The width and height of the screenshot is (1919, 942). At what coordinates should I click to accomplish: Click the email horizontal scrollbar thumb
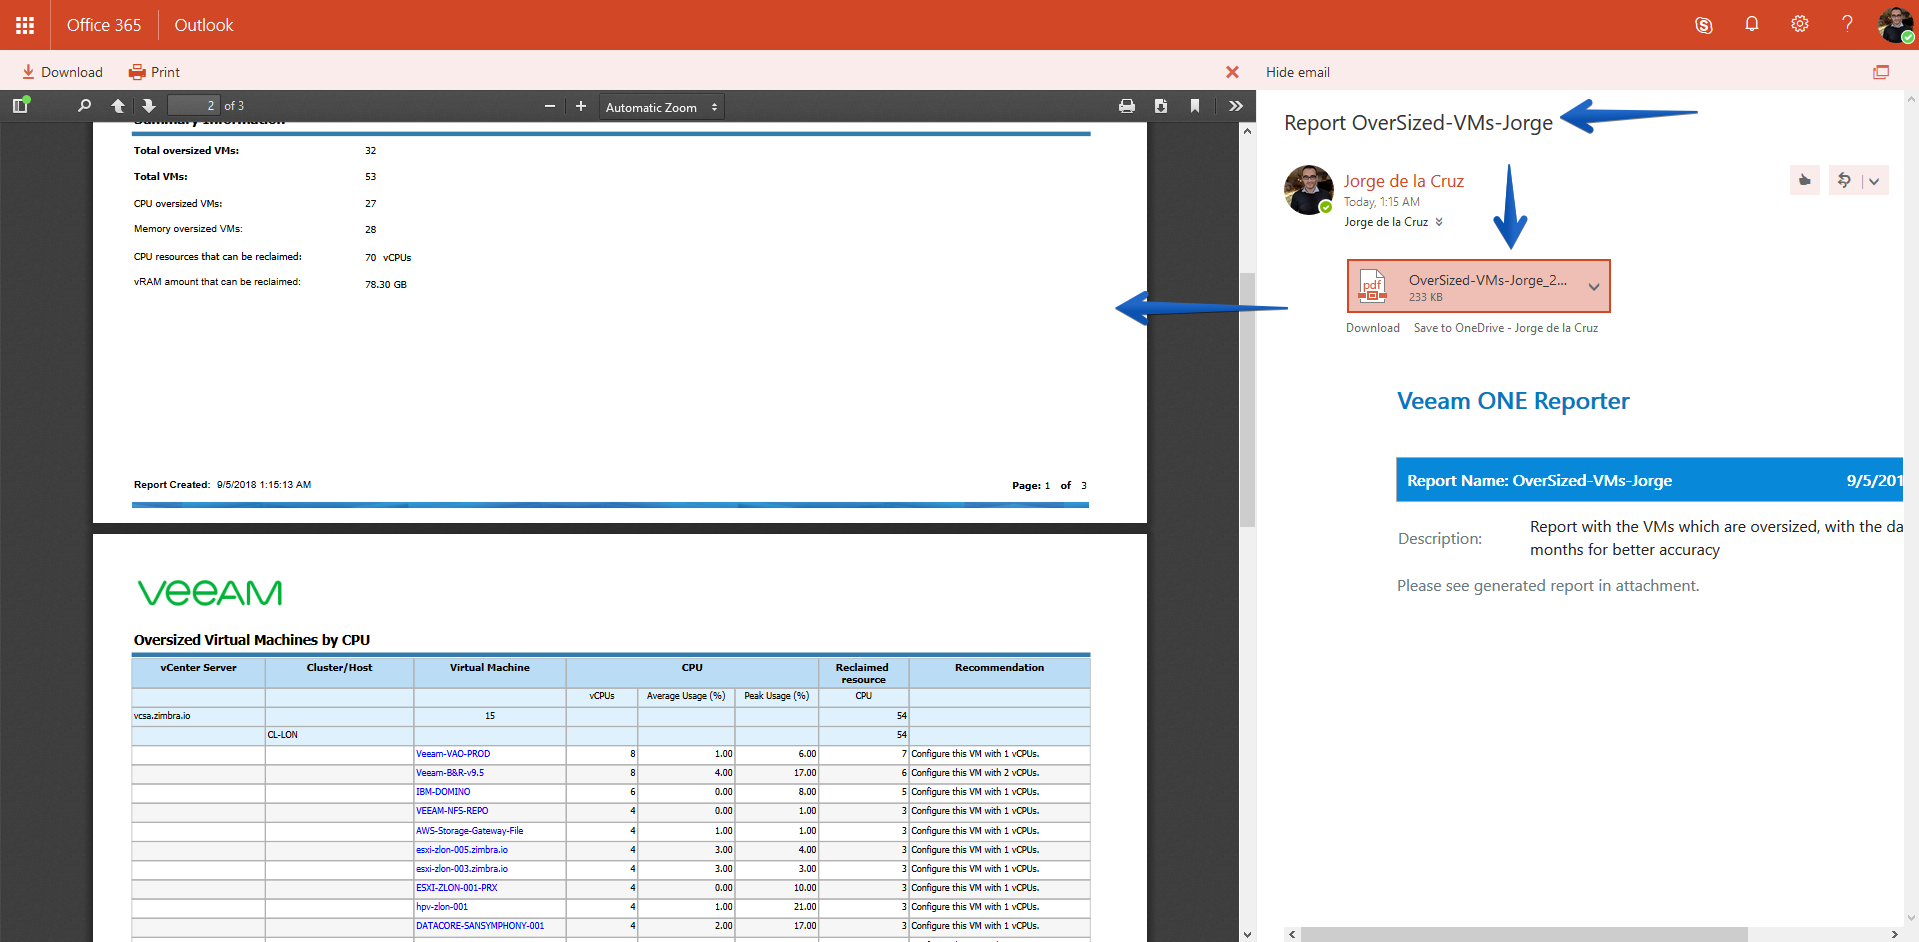coord(1524,934)
